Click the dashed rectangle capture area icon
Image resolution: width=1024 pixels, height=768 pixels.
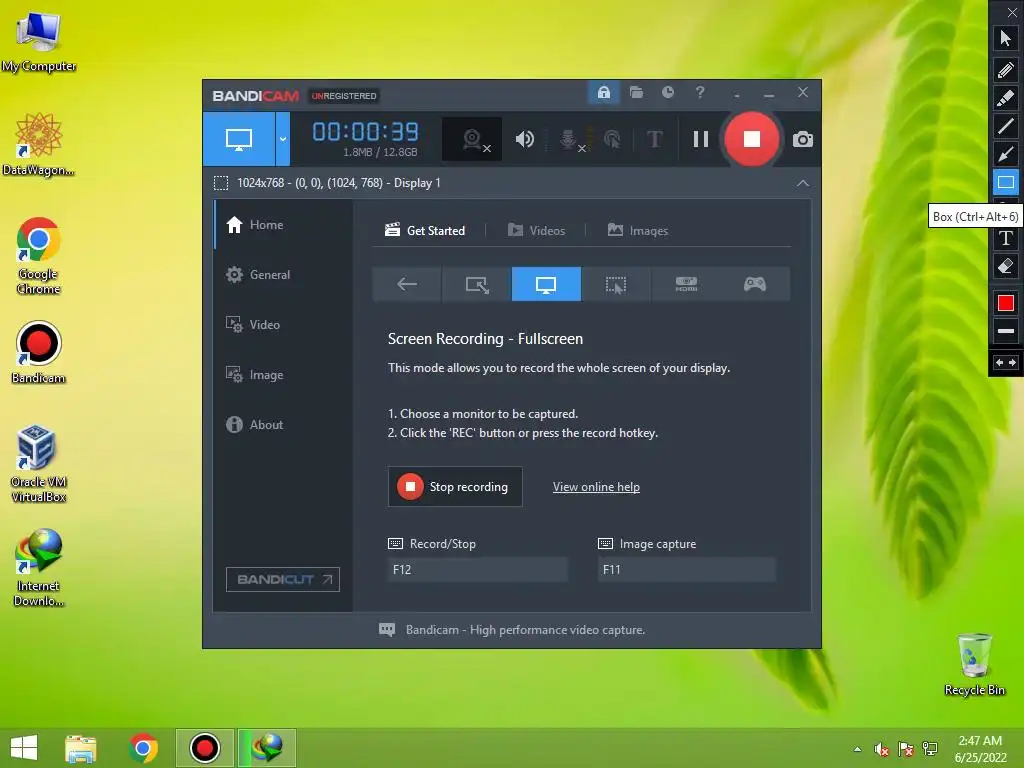click(x=221, y=183)
